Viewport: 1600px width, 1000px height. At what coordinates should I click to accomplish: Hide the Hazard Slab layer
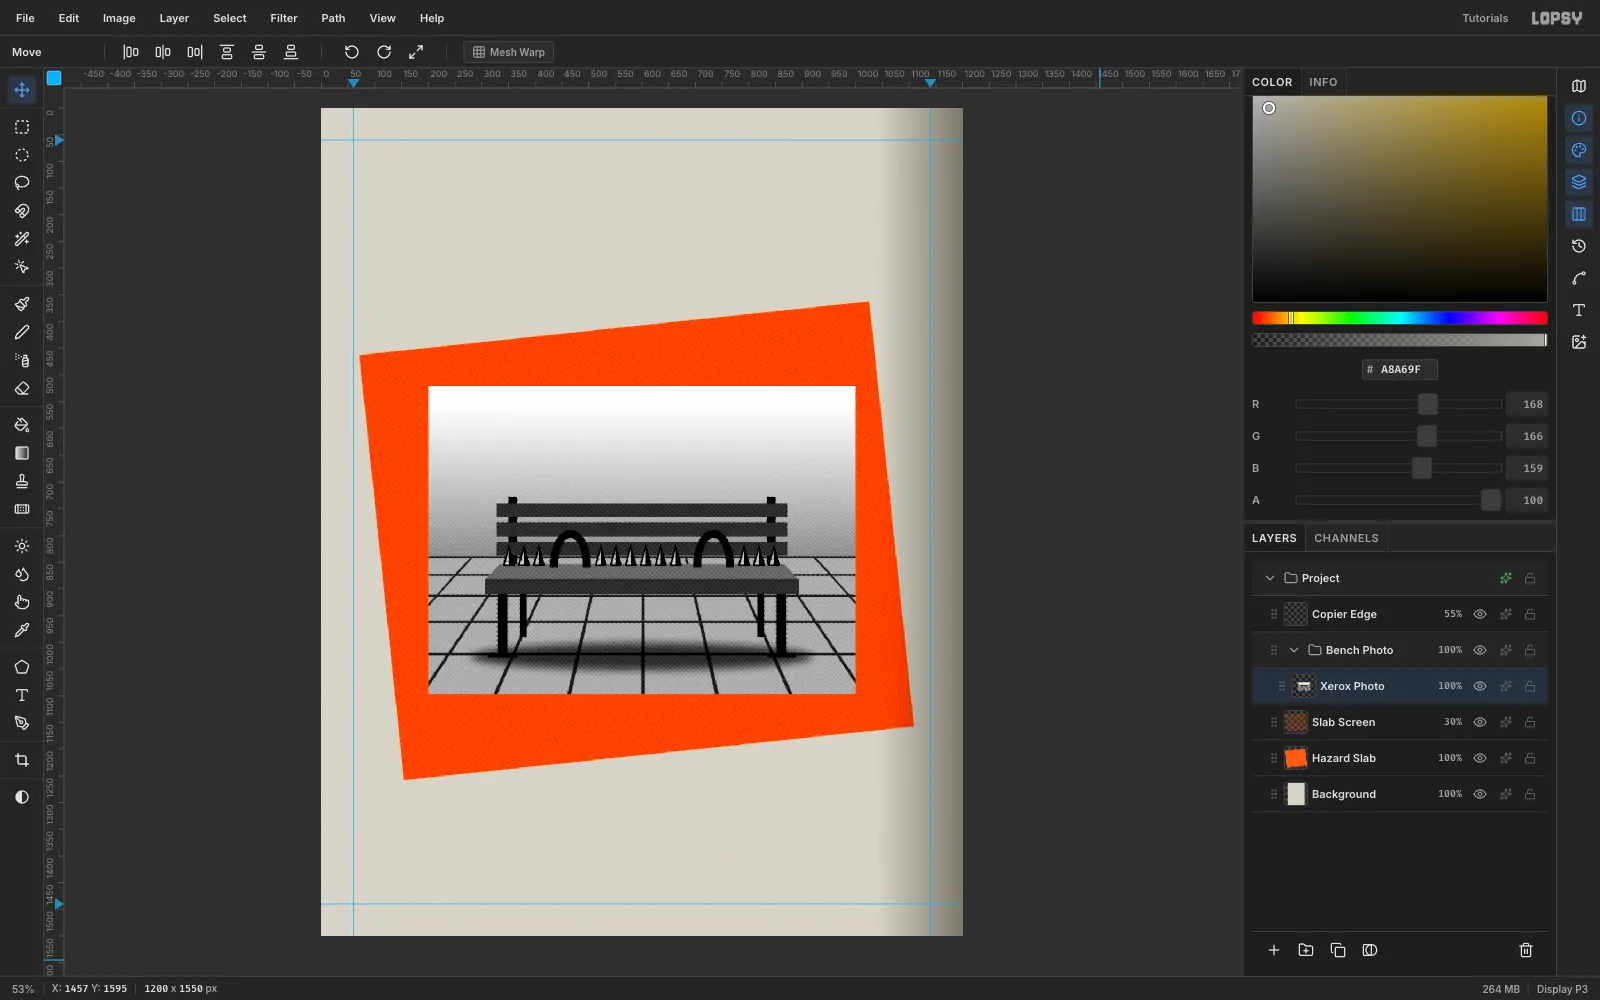pos(1480,758)
